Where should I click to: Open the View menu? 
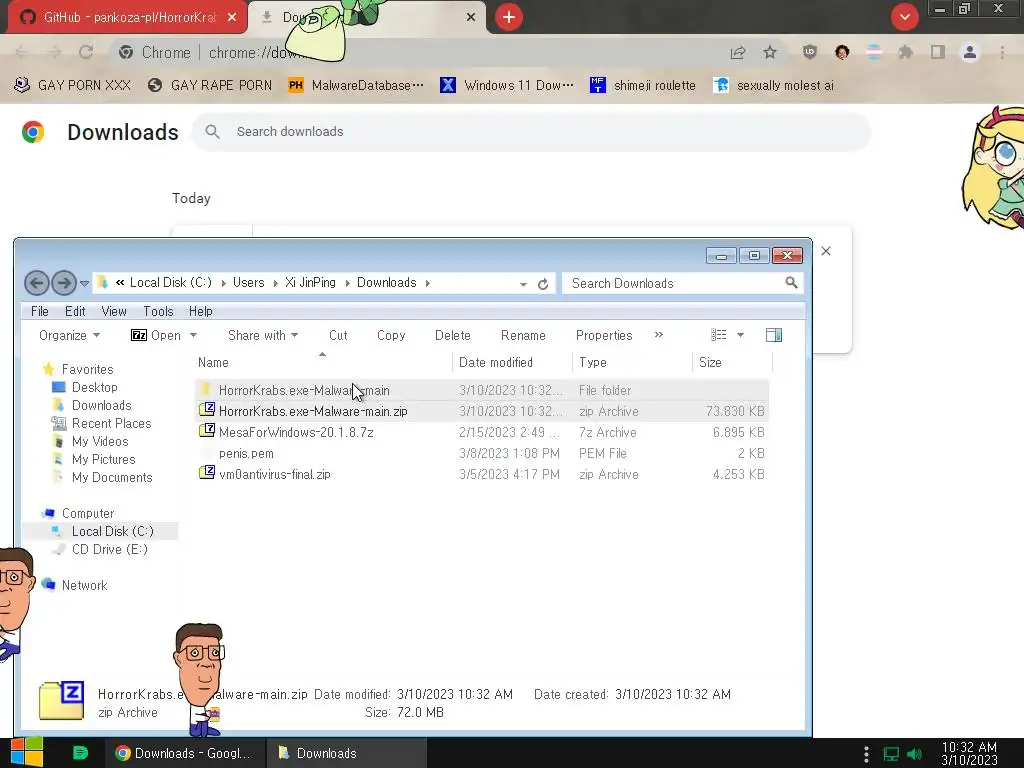(114, 311)
